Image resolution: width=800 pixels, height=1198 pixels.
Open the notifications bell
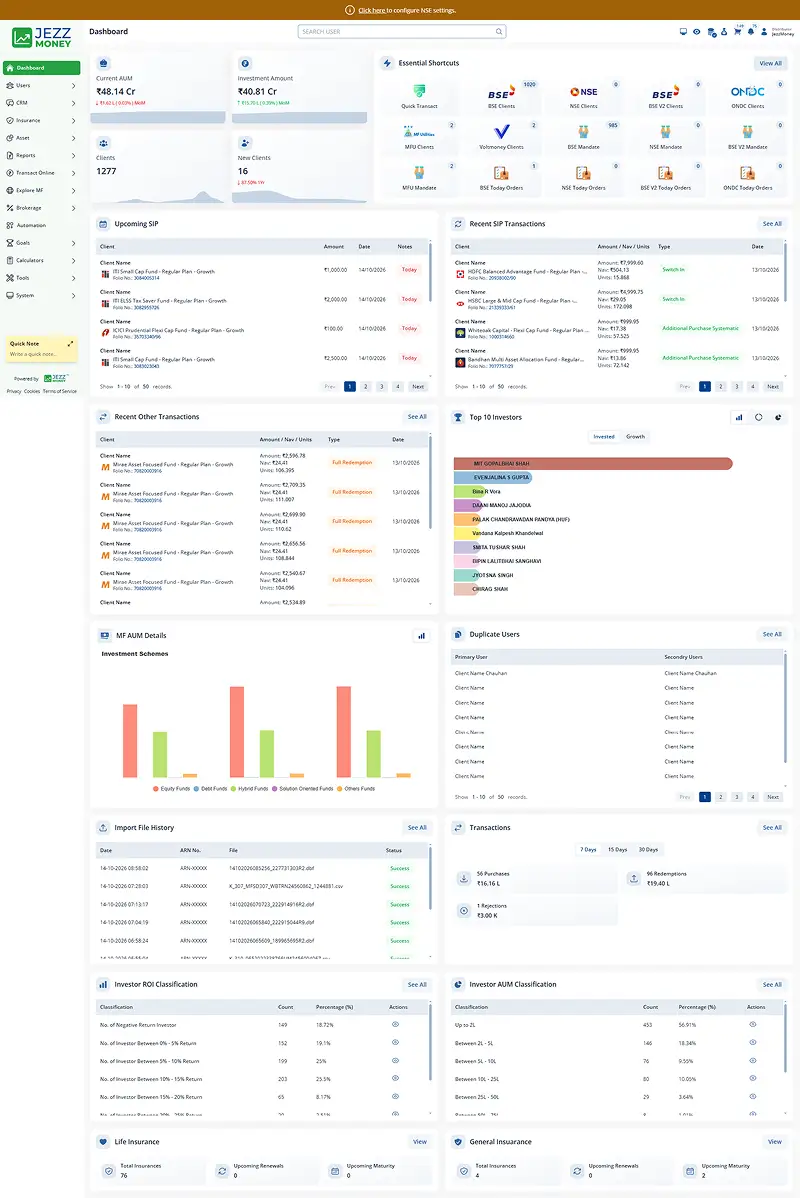coord(750,31)
